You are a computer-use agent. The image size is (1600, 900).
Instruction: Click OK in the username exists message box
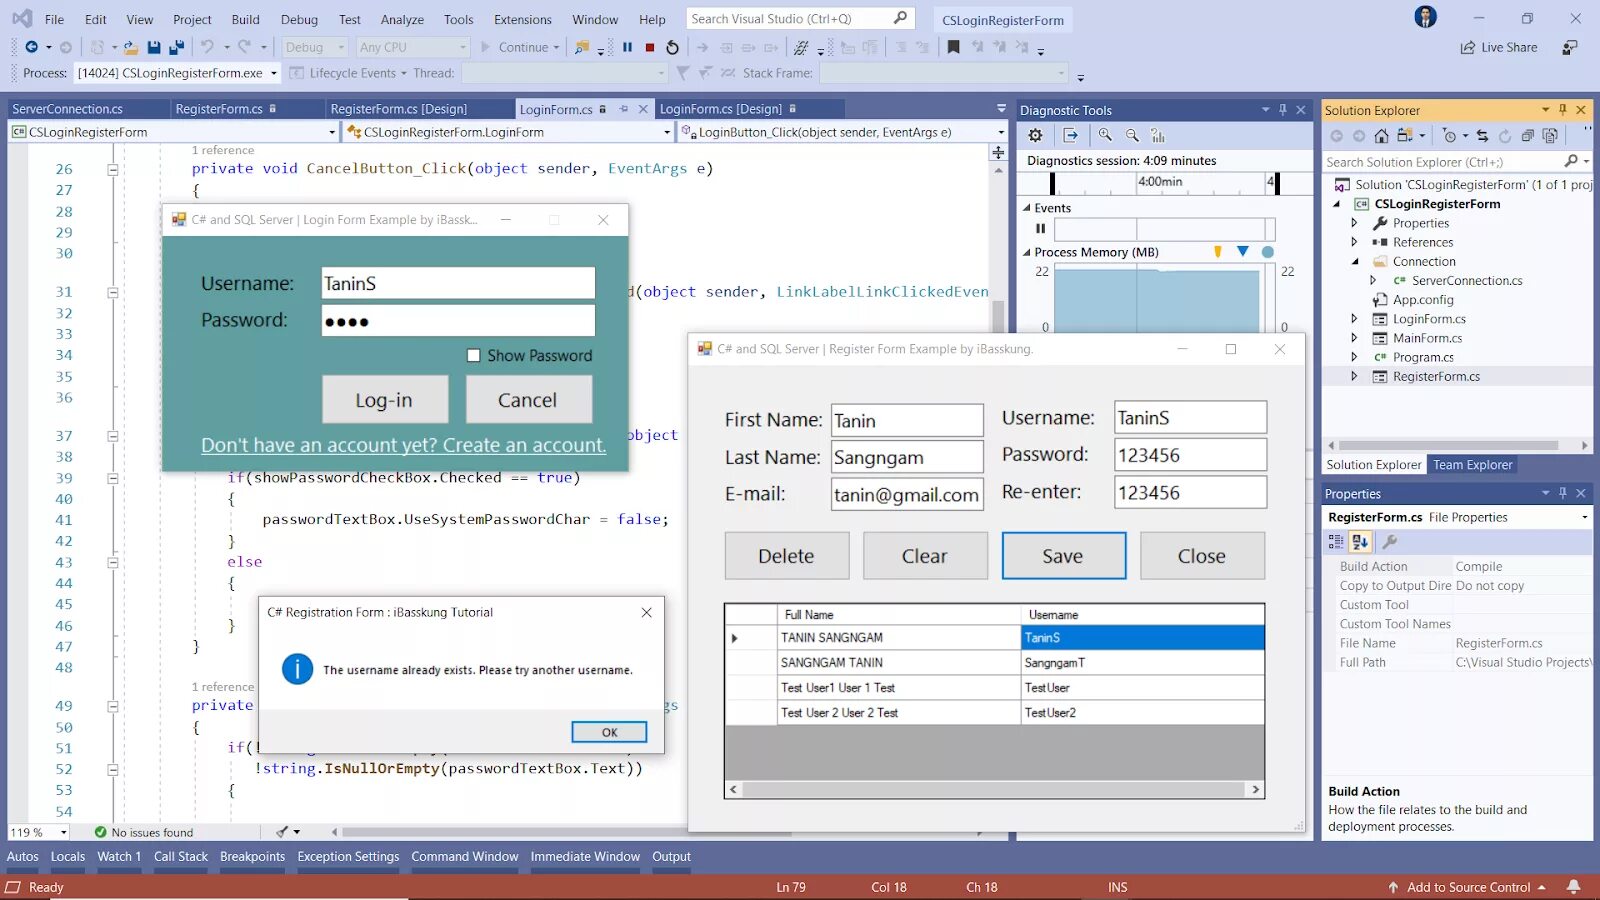[x=609, y=732]
